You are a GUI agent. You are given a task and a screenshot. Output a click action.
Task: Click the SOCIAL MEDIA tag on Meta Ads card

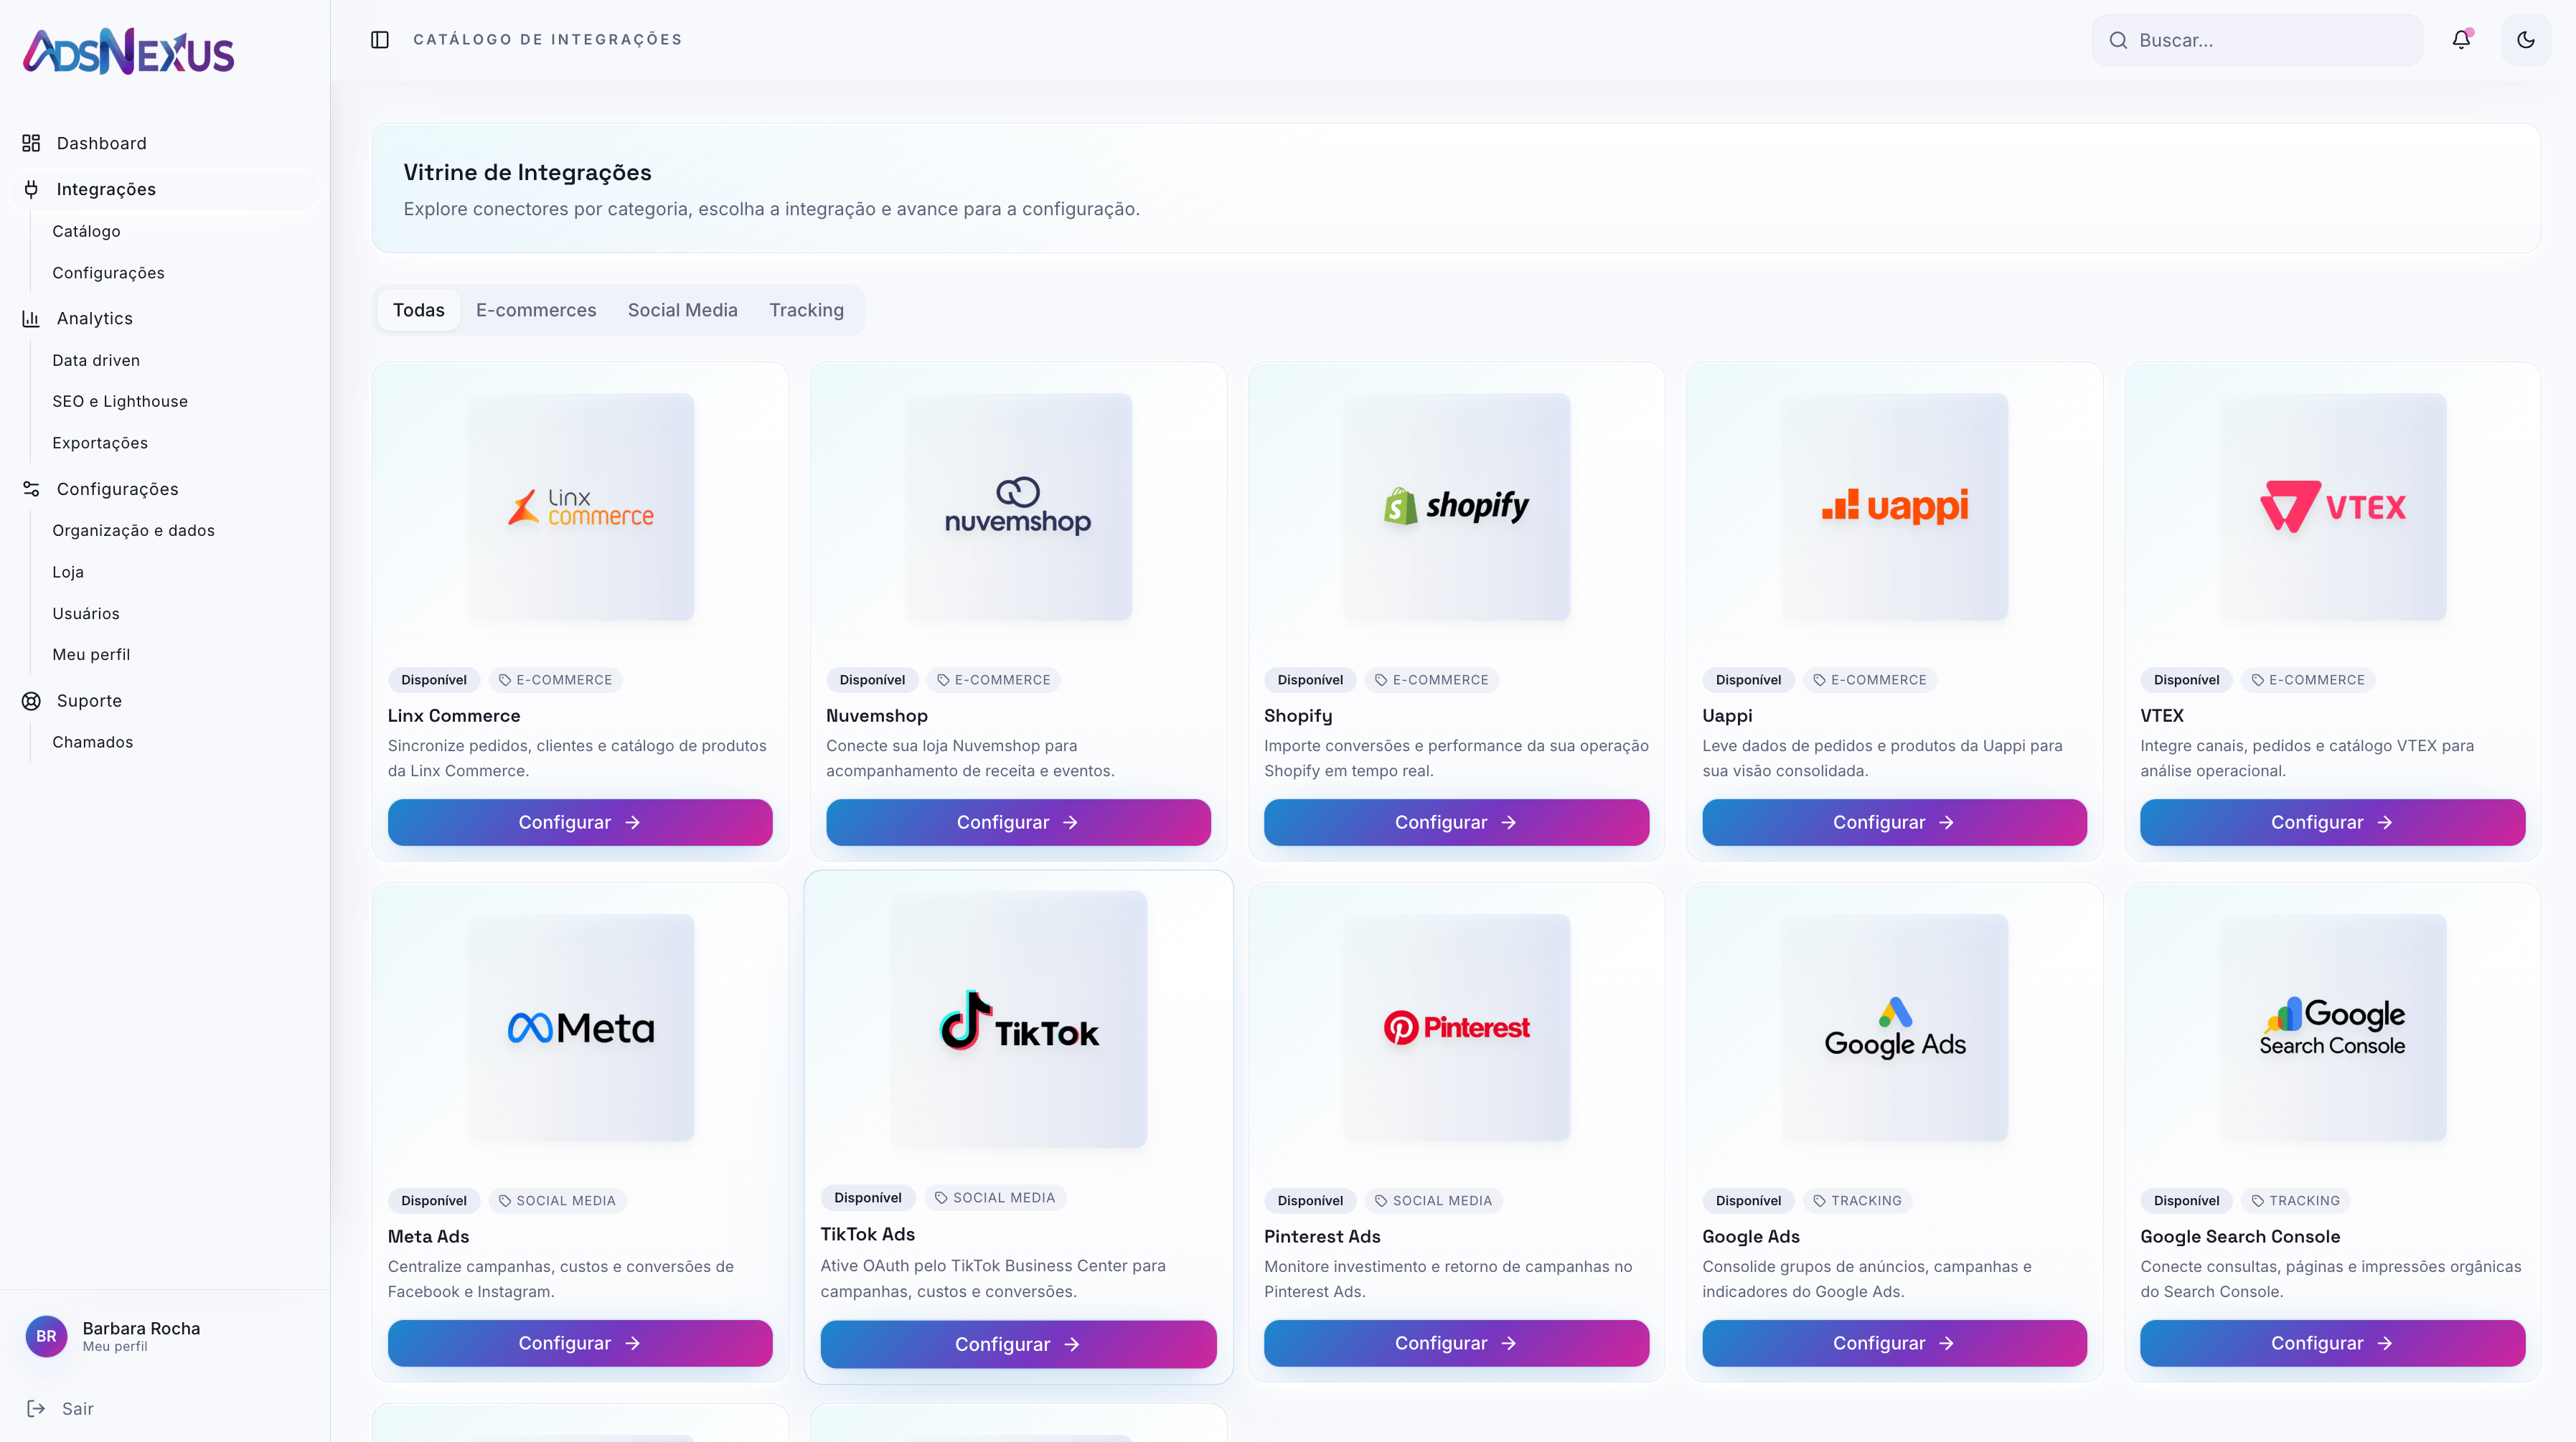[557, 1201]
